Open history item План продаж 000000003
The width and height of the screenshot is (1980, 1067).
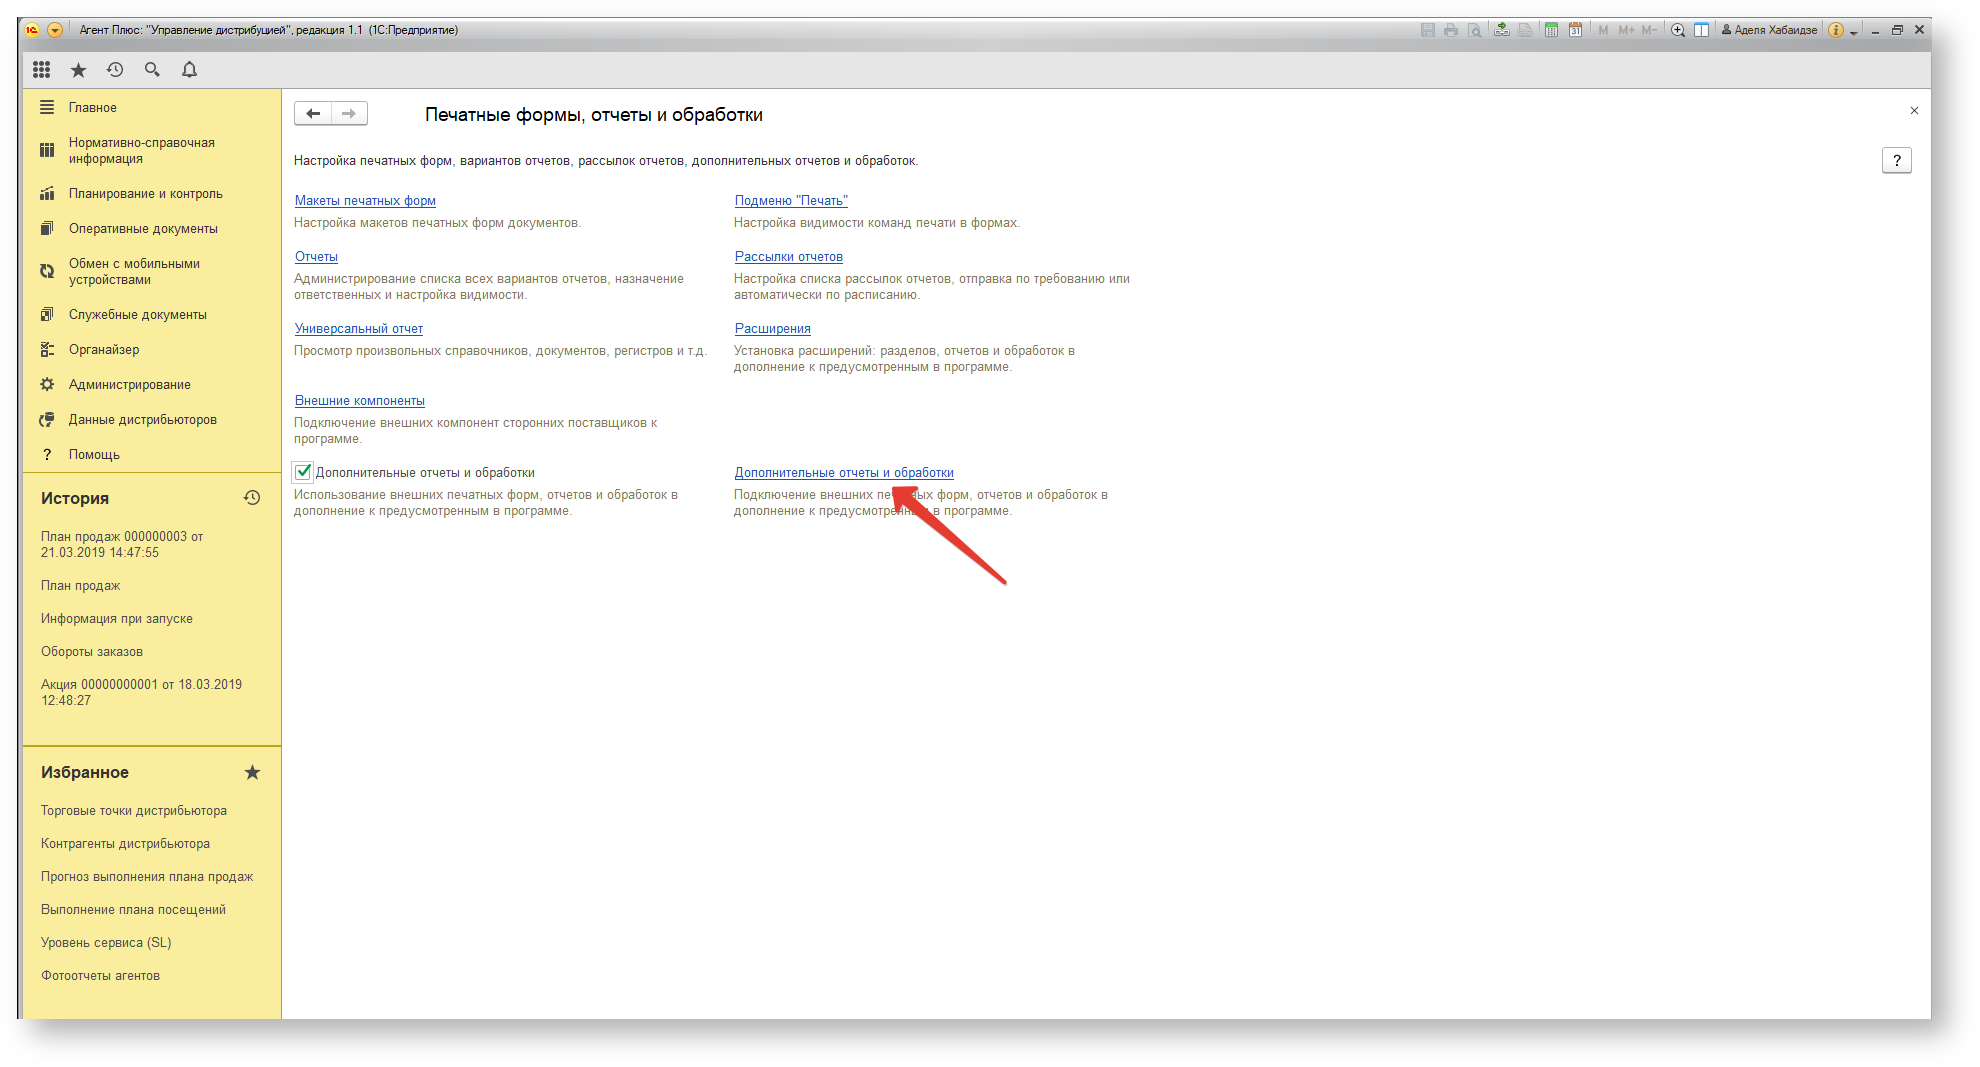(122, 545)
